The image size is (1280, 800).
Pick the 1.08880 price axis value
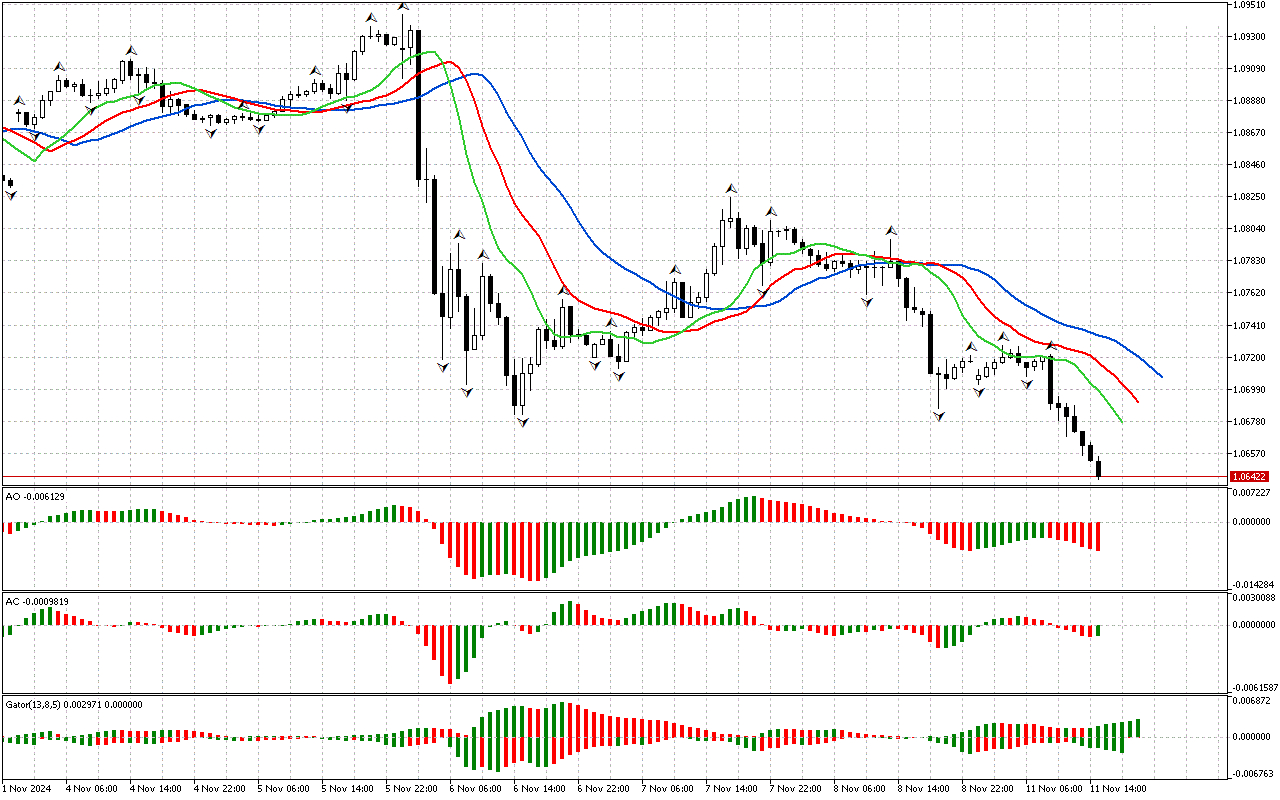click(1250, 100)
